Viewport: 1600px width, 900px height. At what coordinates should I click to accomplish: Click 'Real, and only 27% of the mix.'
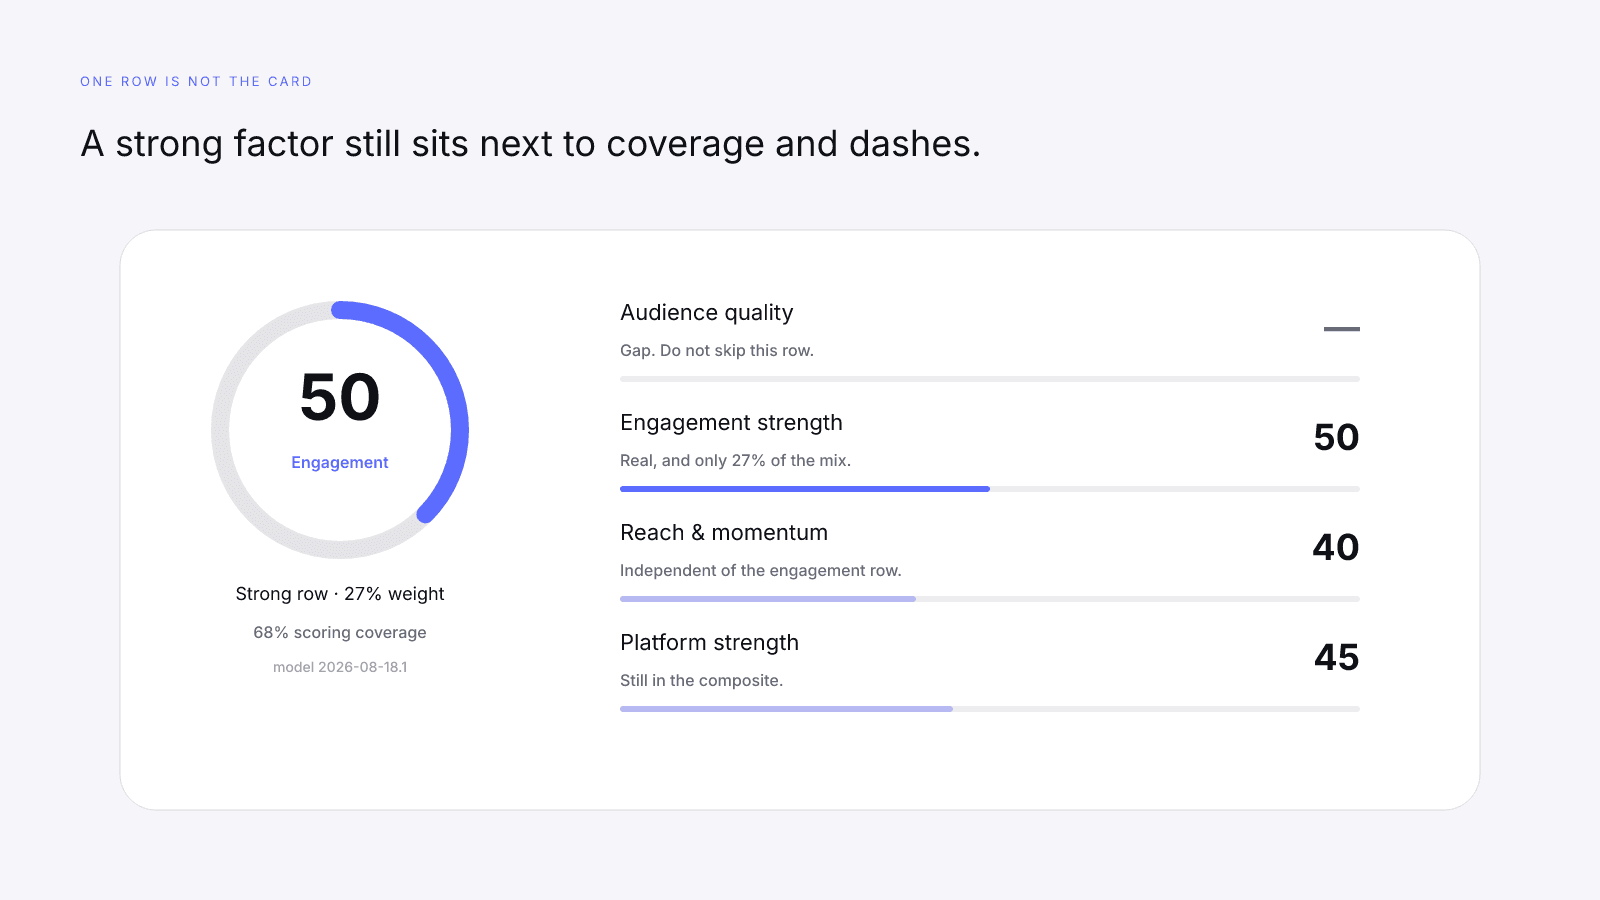(x=736, y=461)
